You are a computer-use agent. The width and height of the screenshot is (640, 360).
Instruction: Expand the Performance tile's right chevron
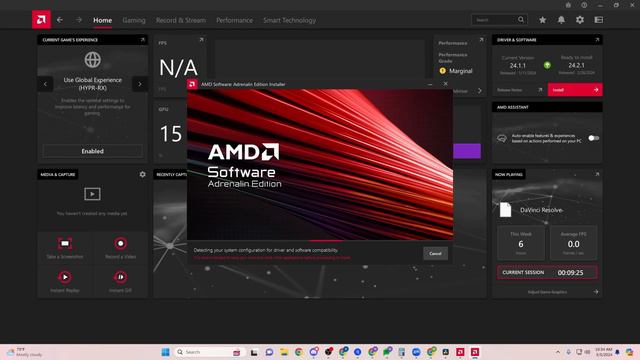pyautogui.click(x=480, y=91)
